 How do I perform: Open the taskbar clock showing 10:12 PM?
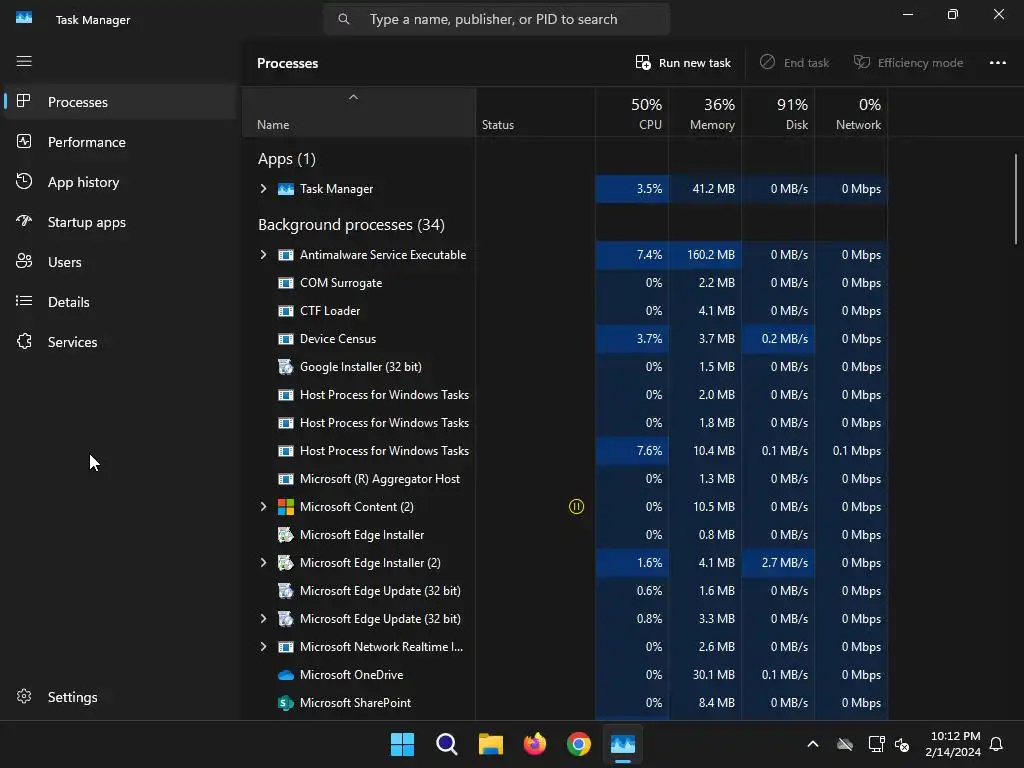(953, 744)
